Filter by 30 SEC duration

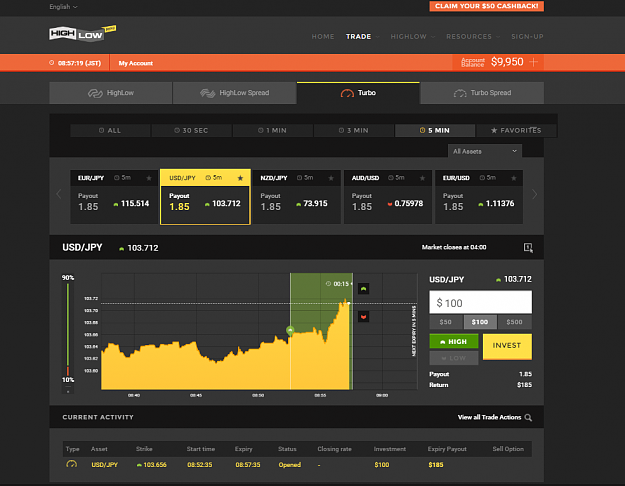[191, 130]
